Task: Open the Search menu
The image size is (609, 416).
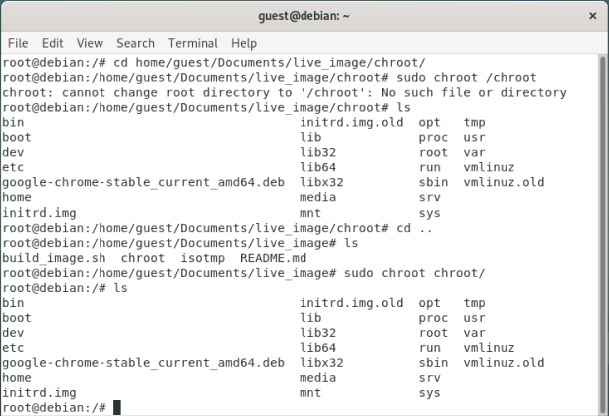Action: click(135, 44)
